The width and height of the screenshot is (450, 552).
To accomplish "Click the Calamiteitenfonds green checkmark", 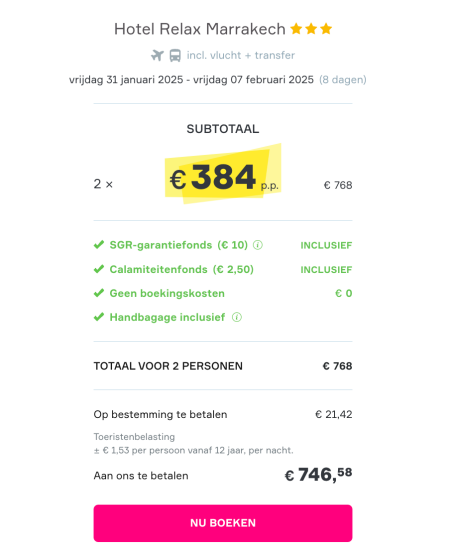I will (99, 269).
